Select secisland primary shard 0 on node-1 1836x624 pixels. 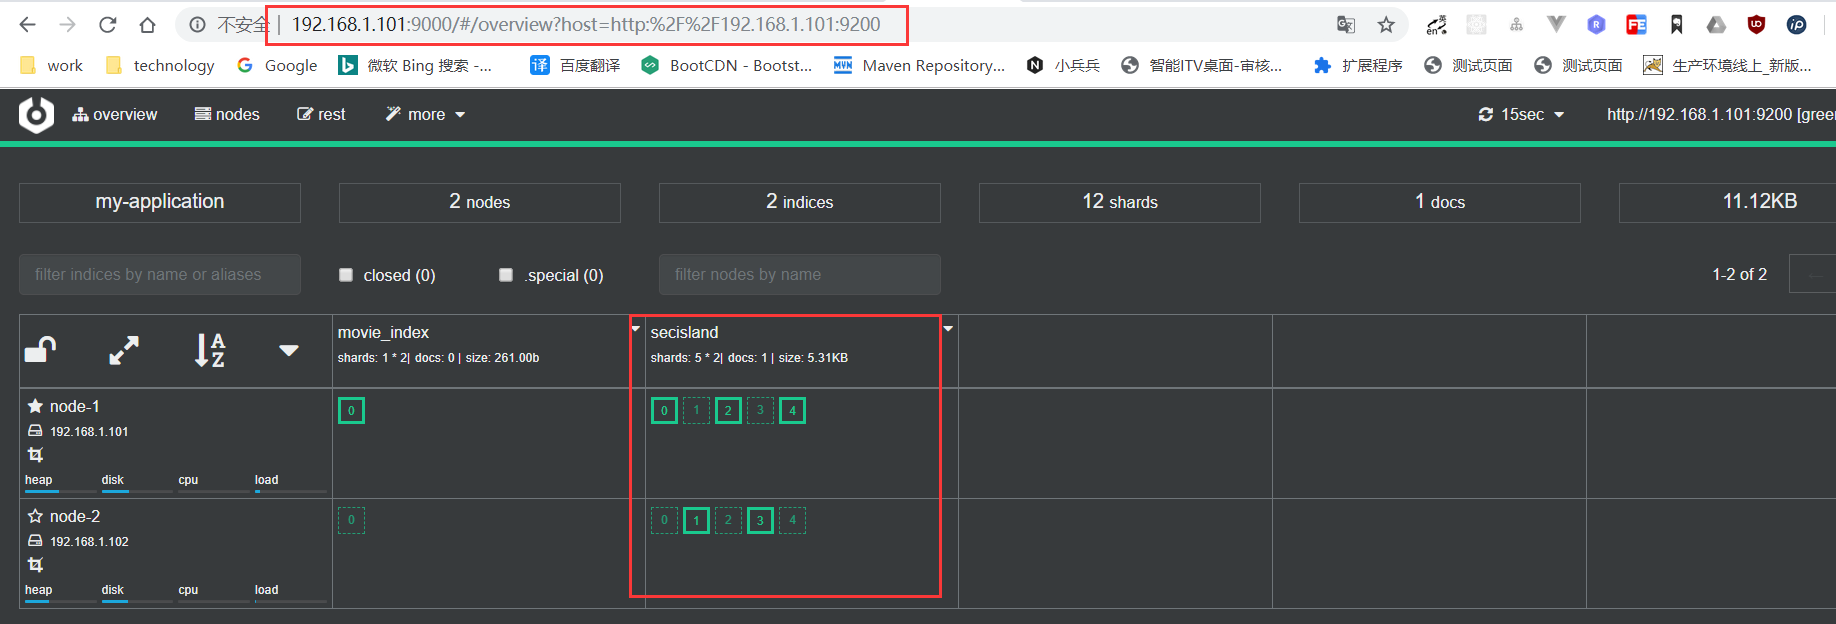(x=664, y=410)
